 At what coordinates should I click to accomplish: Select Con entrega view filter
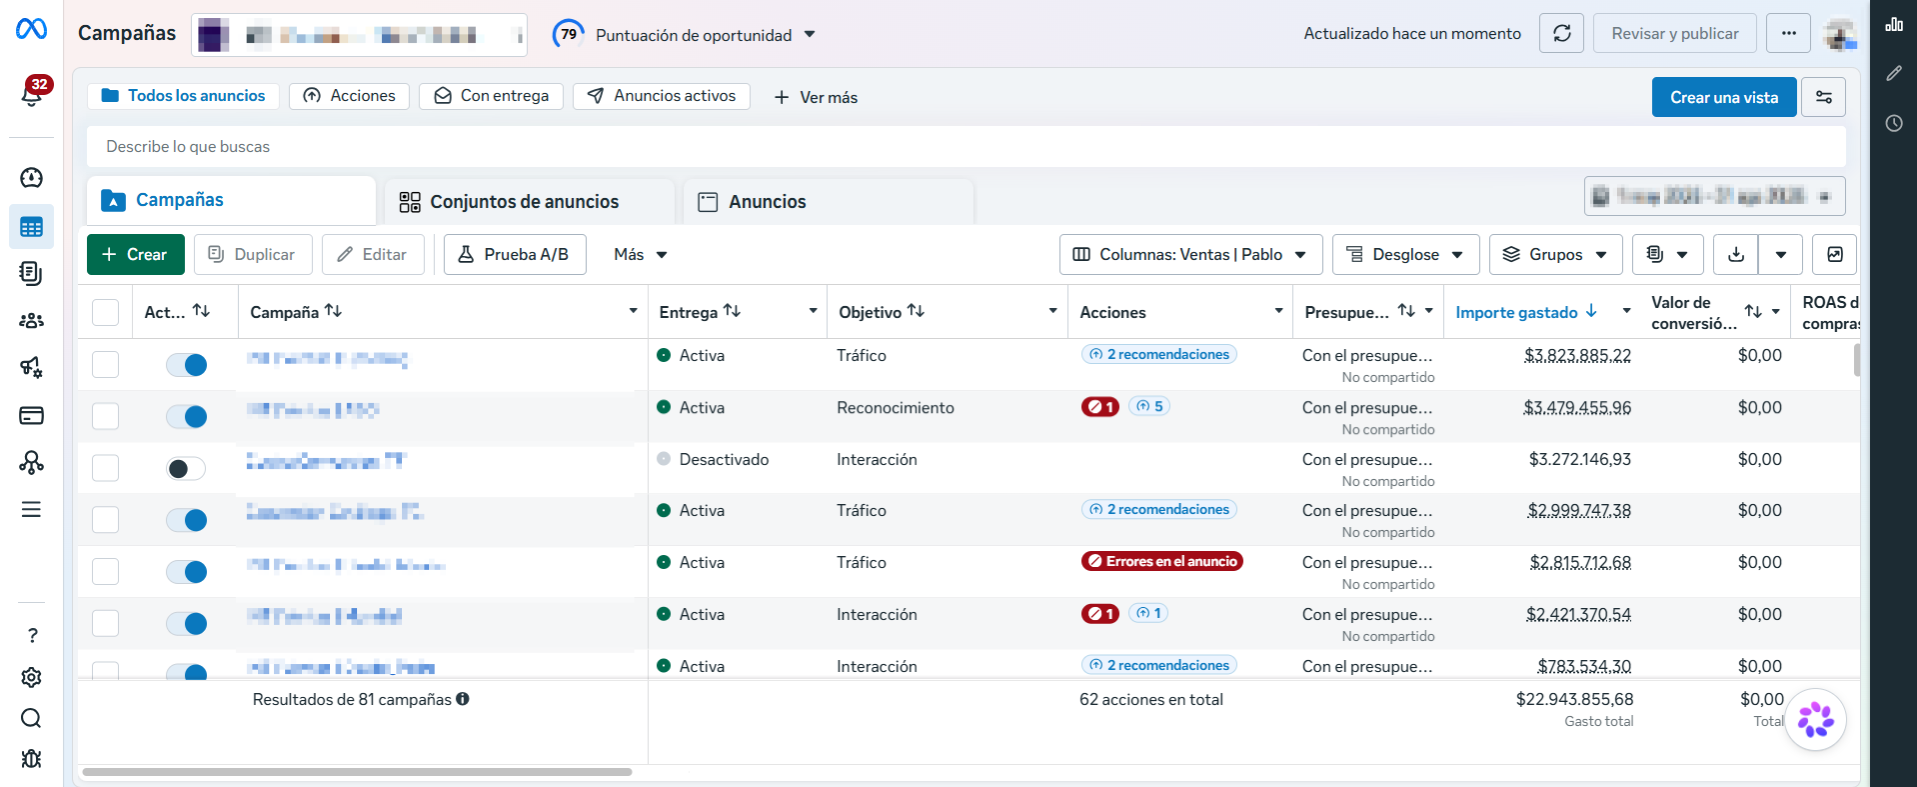pyautogui.click(x=491, y=96)
